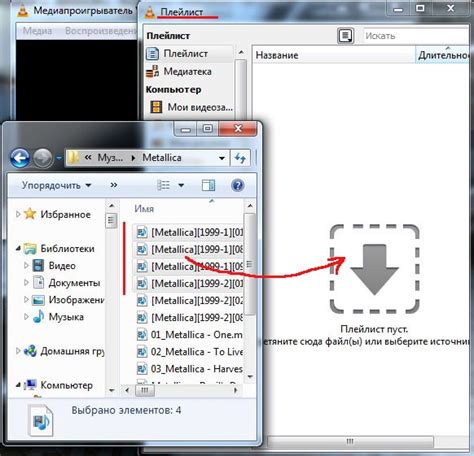This screenshot has height=456, width=474.
Task: Click the Искать search field in playlist
Action: coord(416,35)
